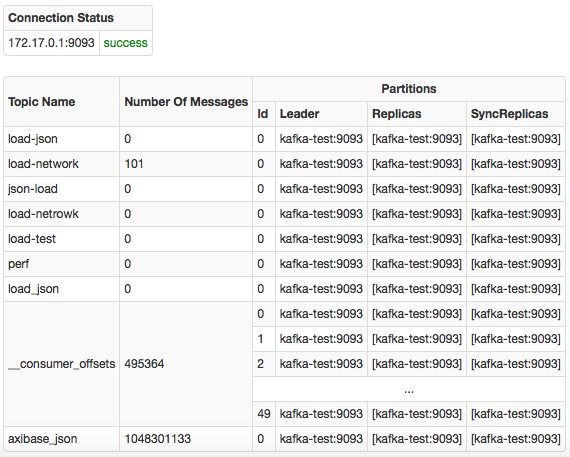Click the 'Topic Name' column header
The image size is (570, 457).
click(x=61, y=102)
